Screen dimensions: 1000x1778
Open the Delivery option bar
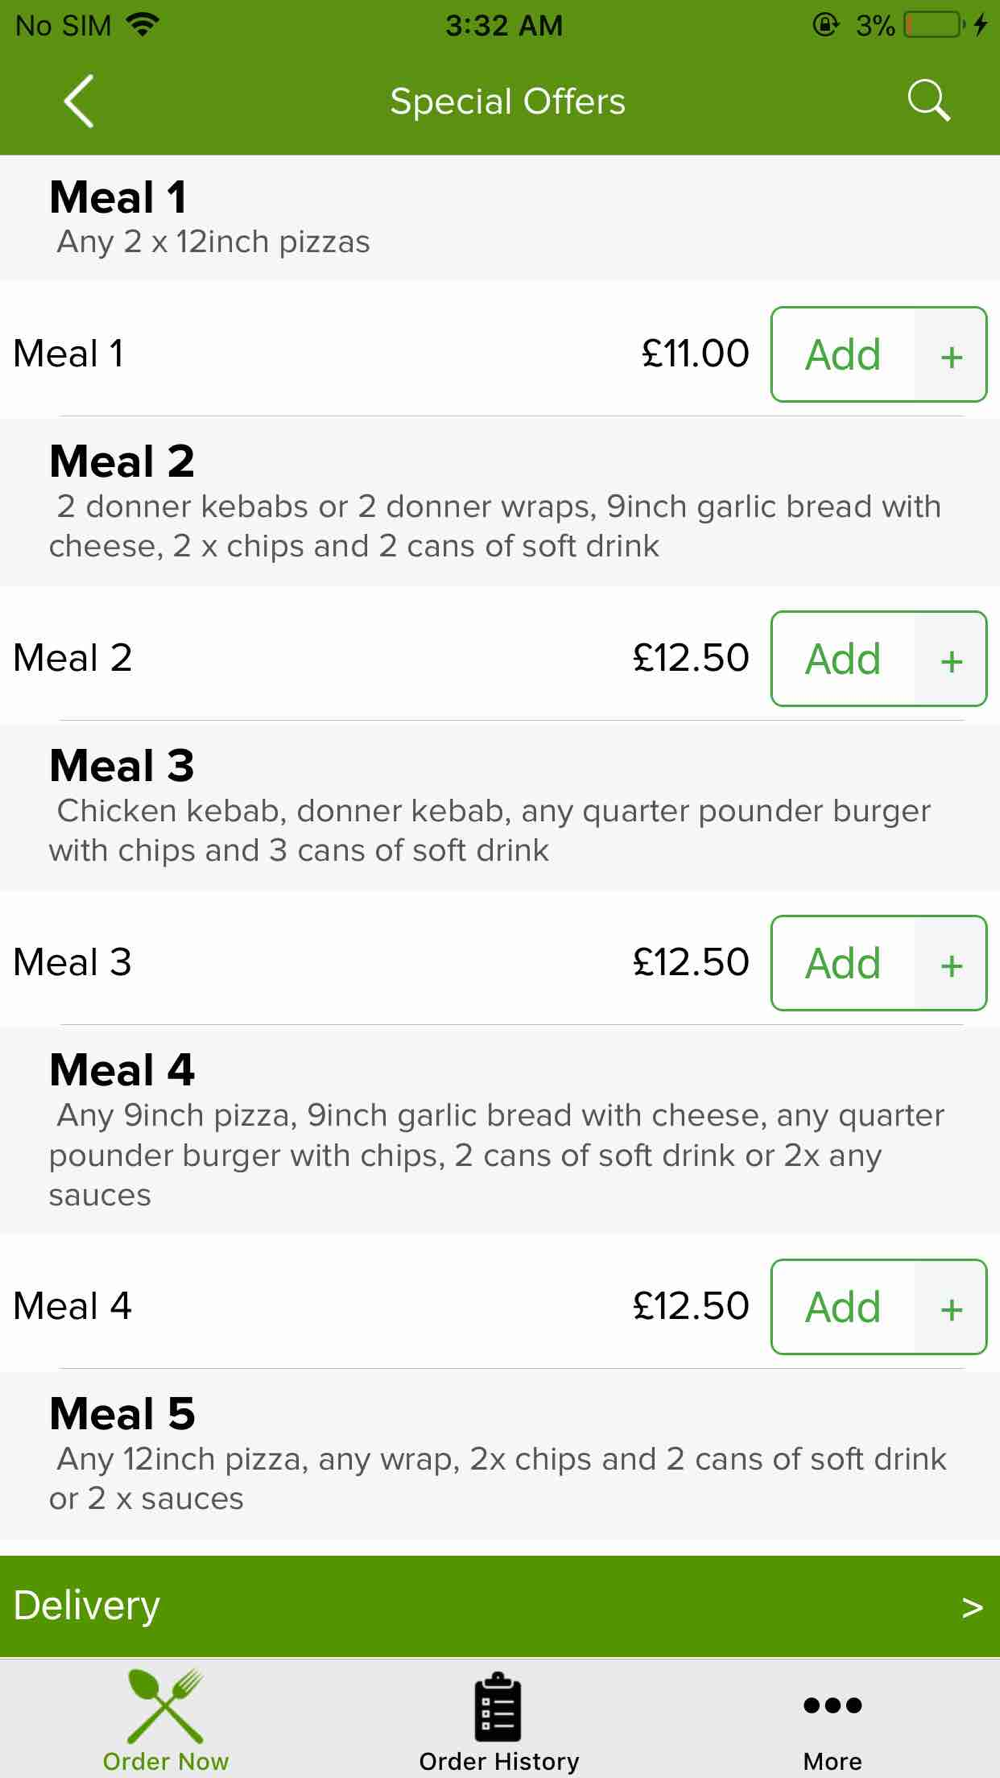tap(500, 1606)
